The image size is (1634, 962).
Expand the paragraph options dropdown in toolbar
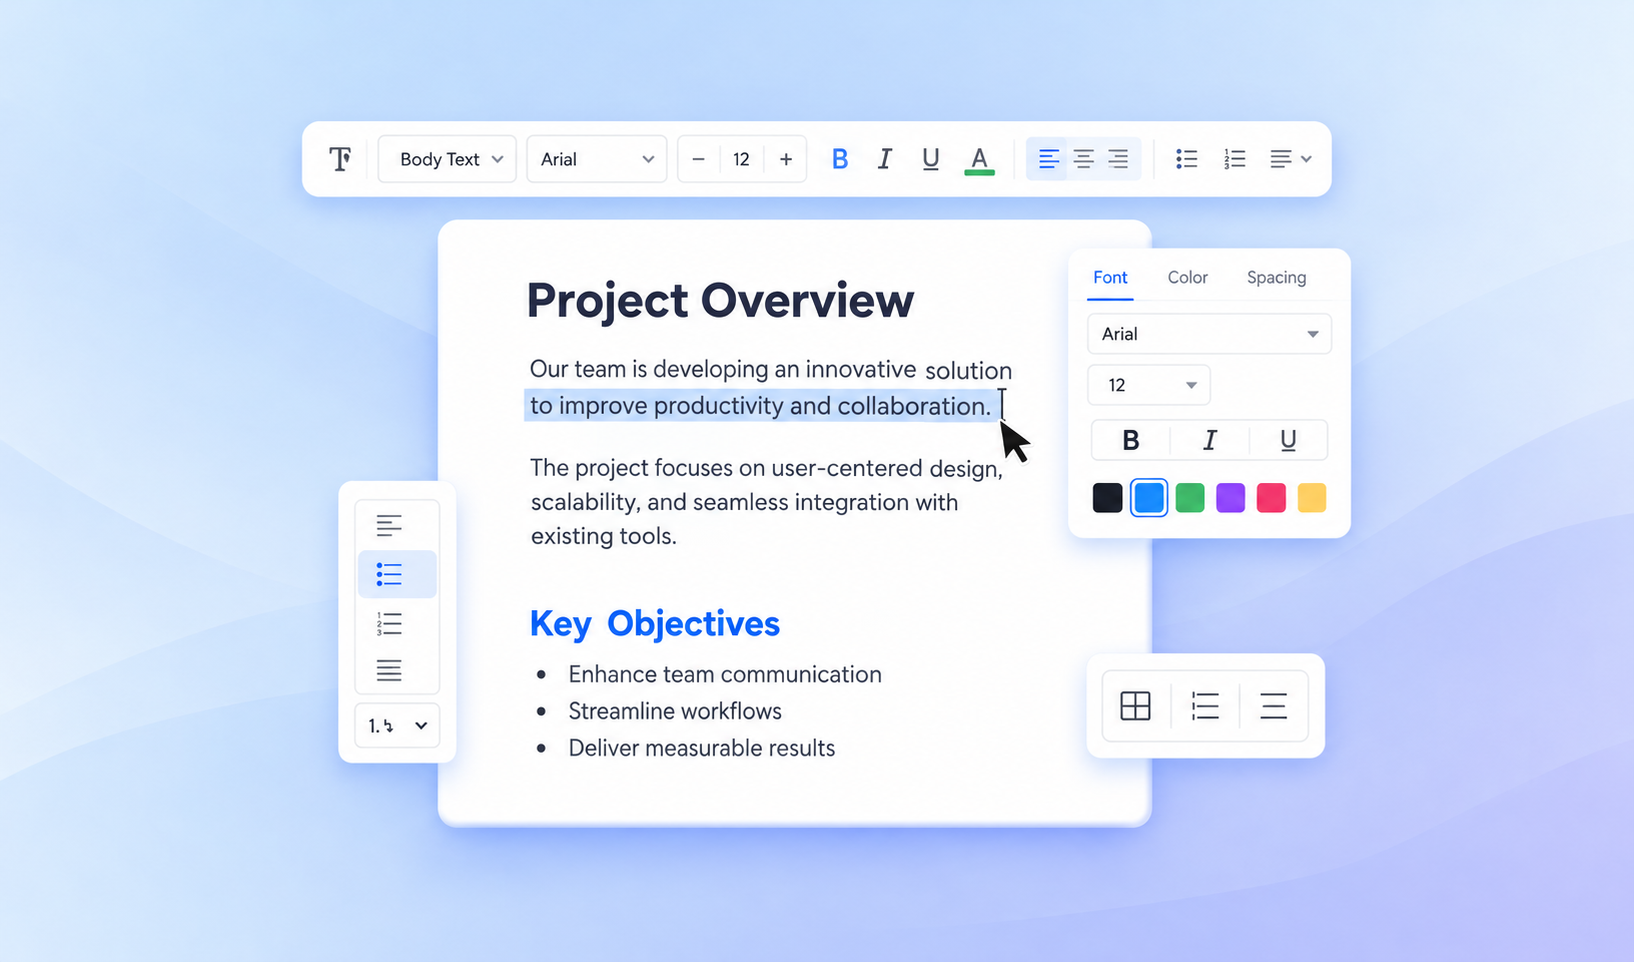pyautogui.click(x=1291, y=159)
